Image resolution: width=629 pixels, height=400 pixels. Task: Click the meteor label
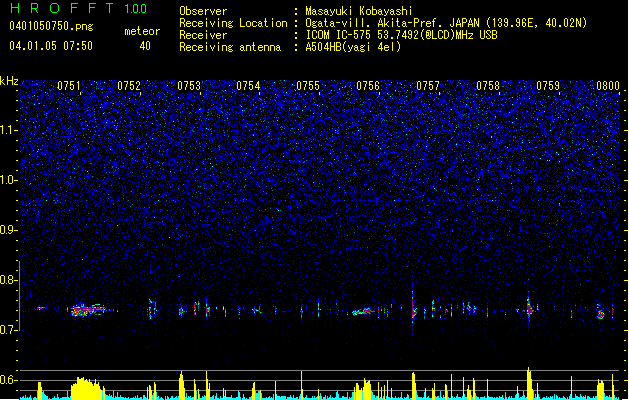[x=142, y=31]
